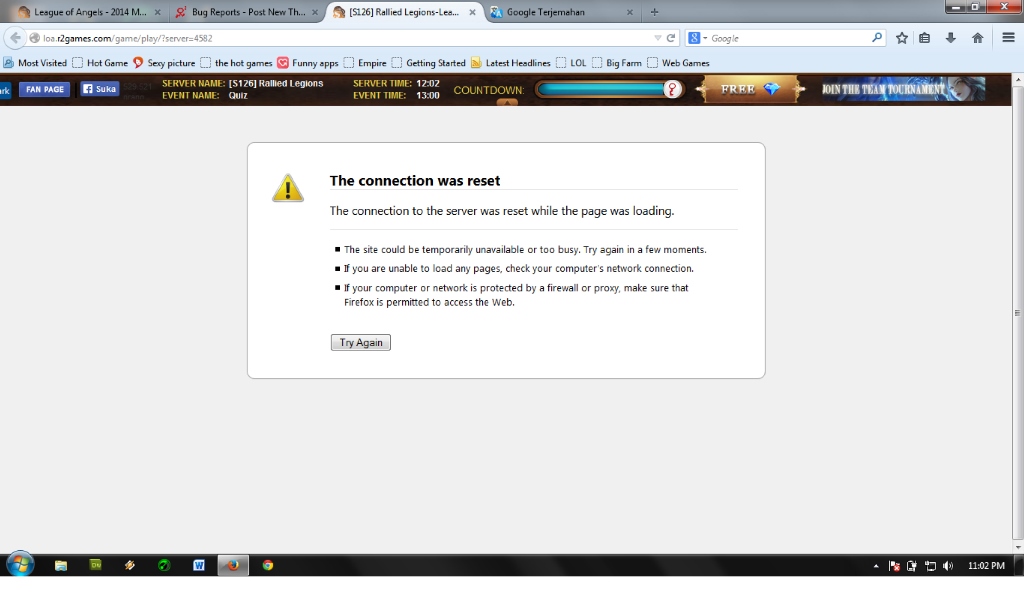This screenshot has height=607, width=1024.
Task: Go to the Firefox home page icon
Action: point(977,38)
